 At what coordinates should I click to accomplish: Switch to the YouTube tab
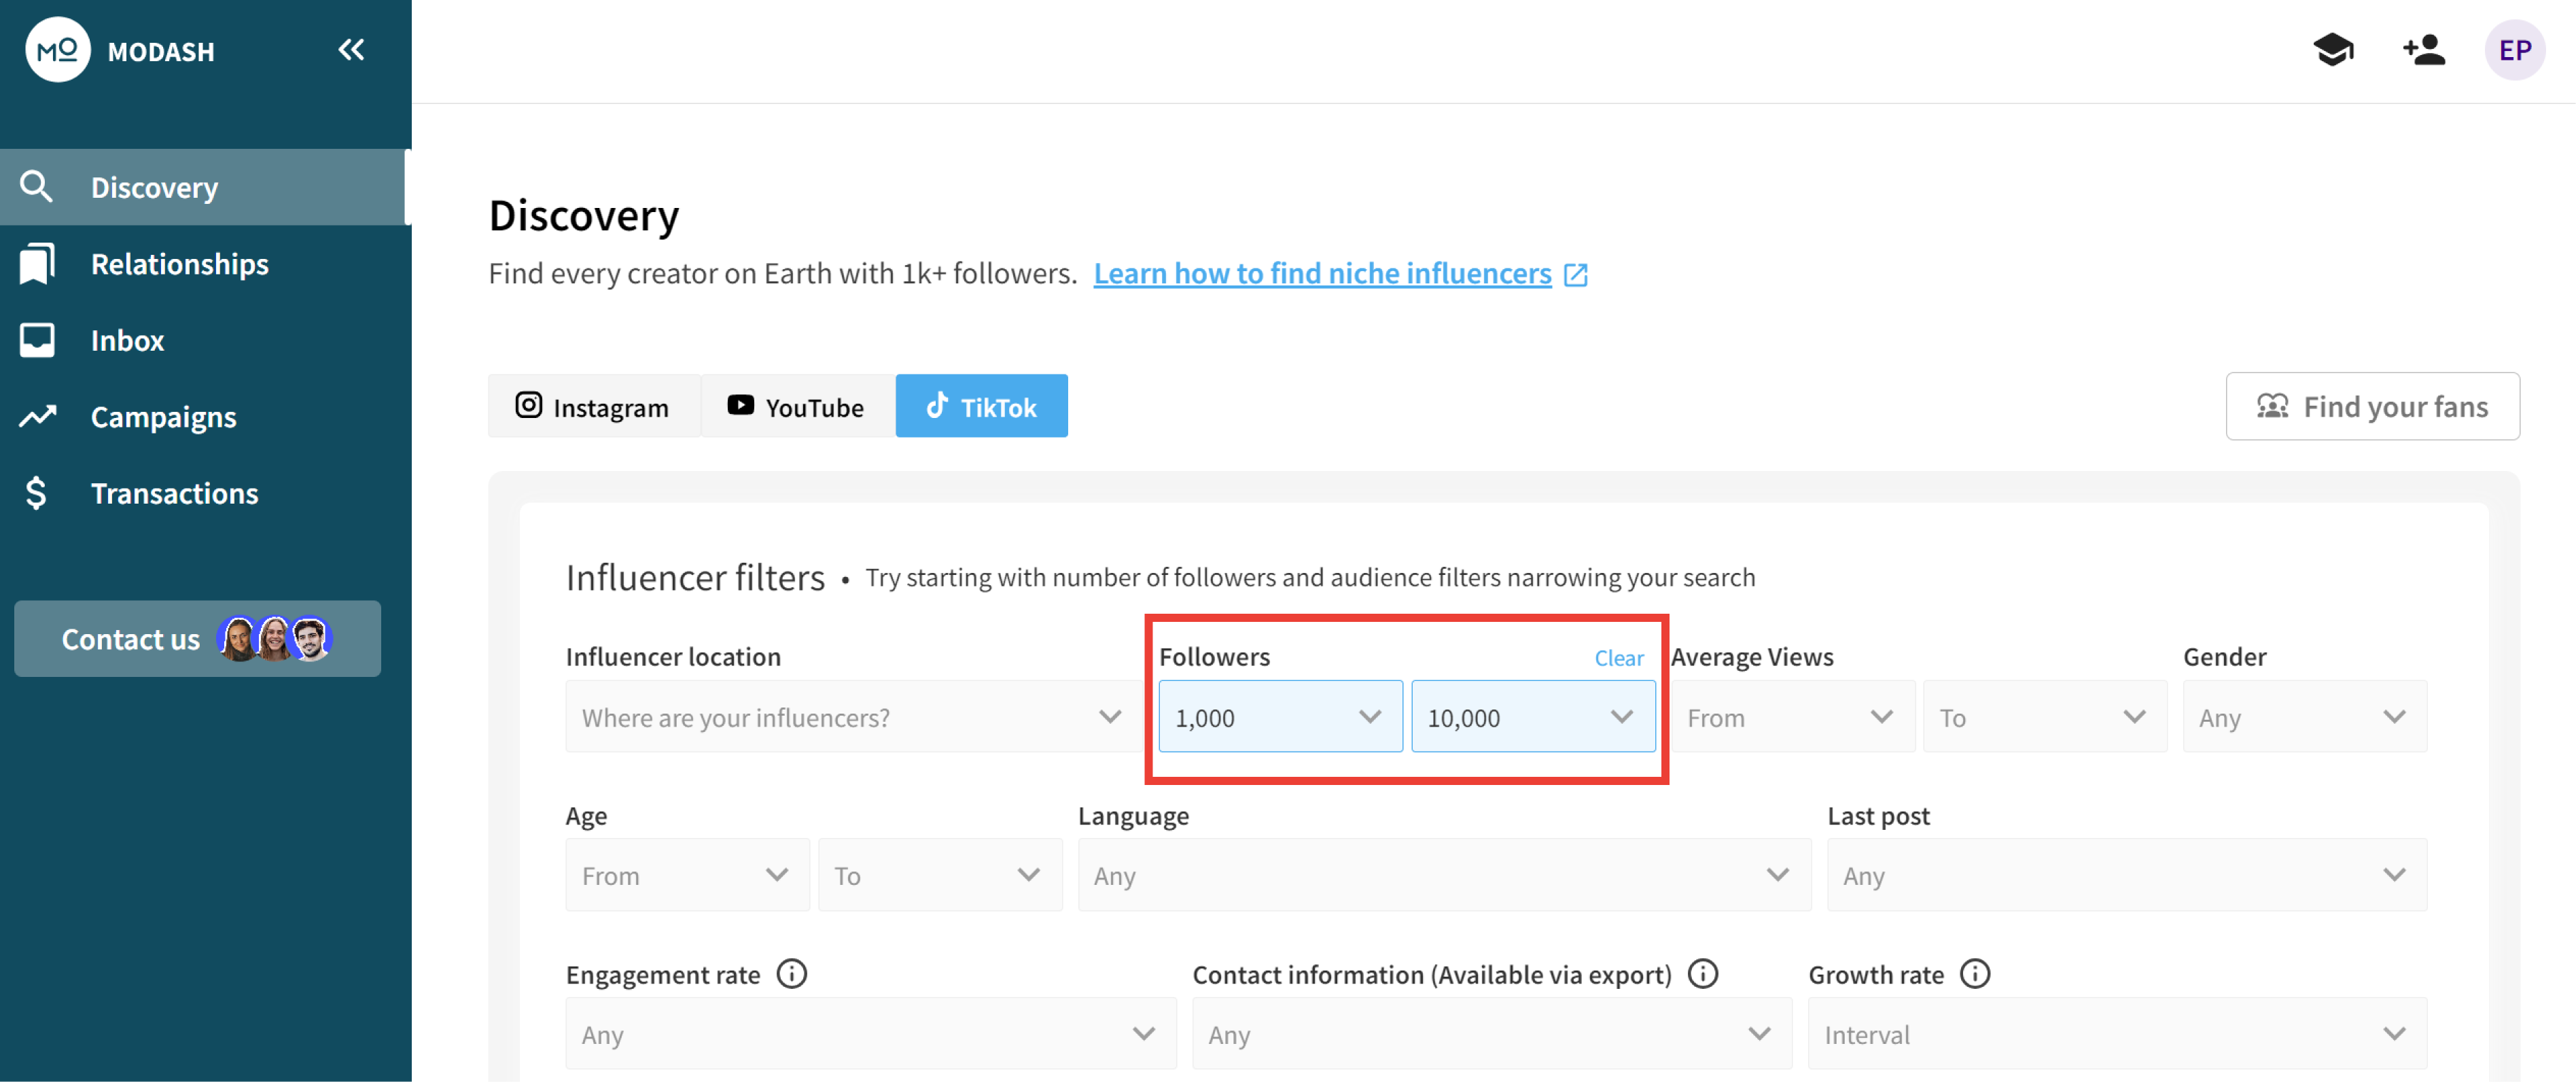pyautogui.click(x=797, y=406)
